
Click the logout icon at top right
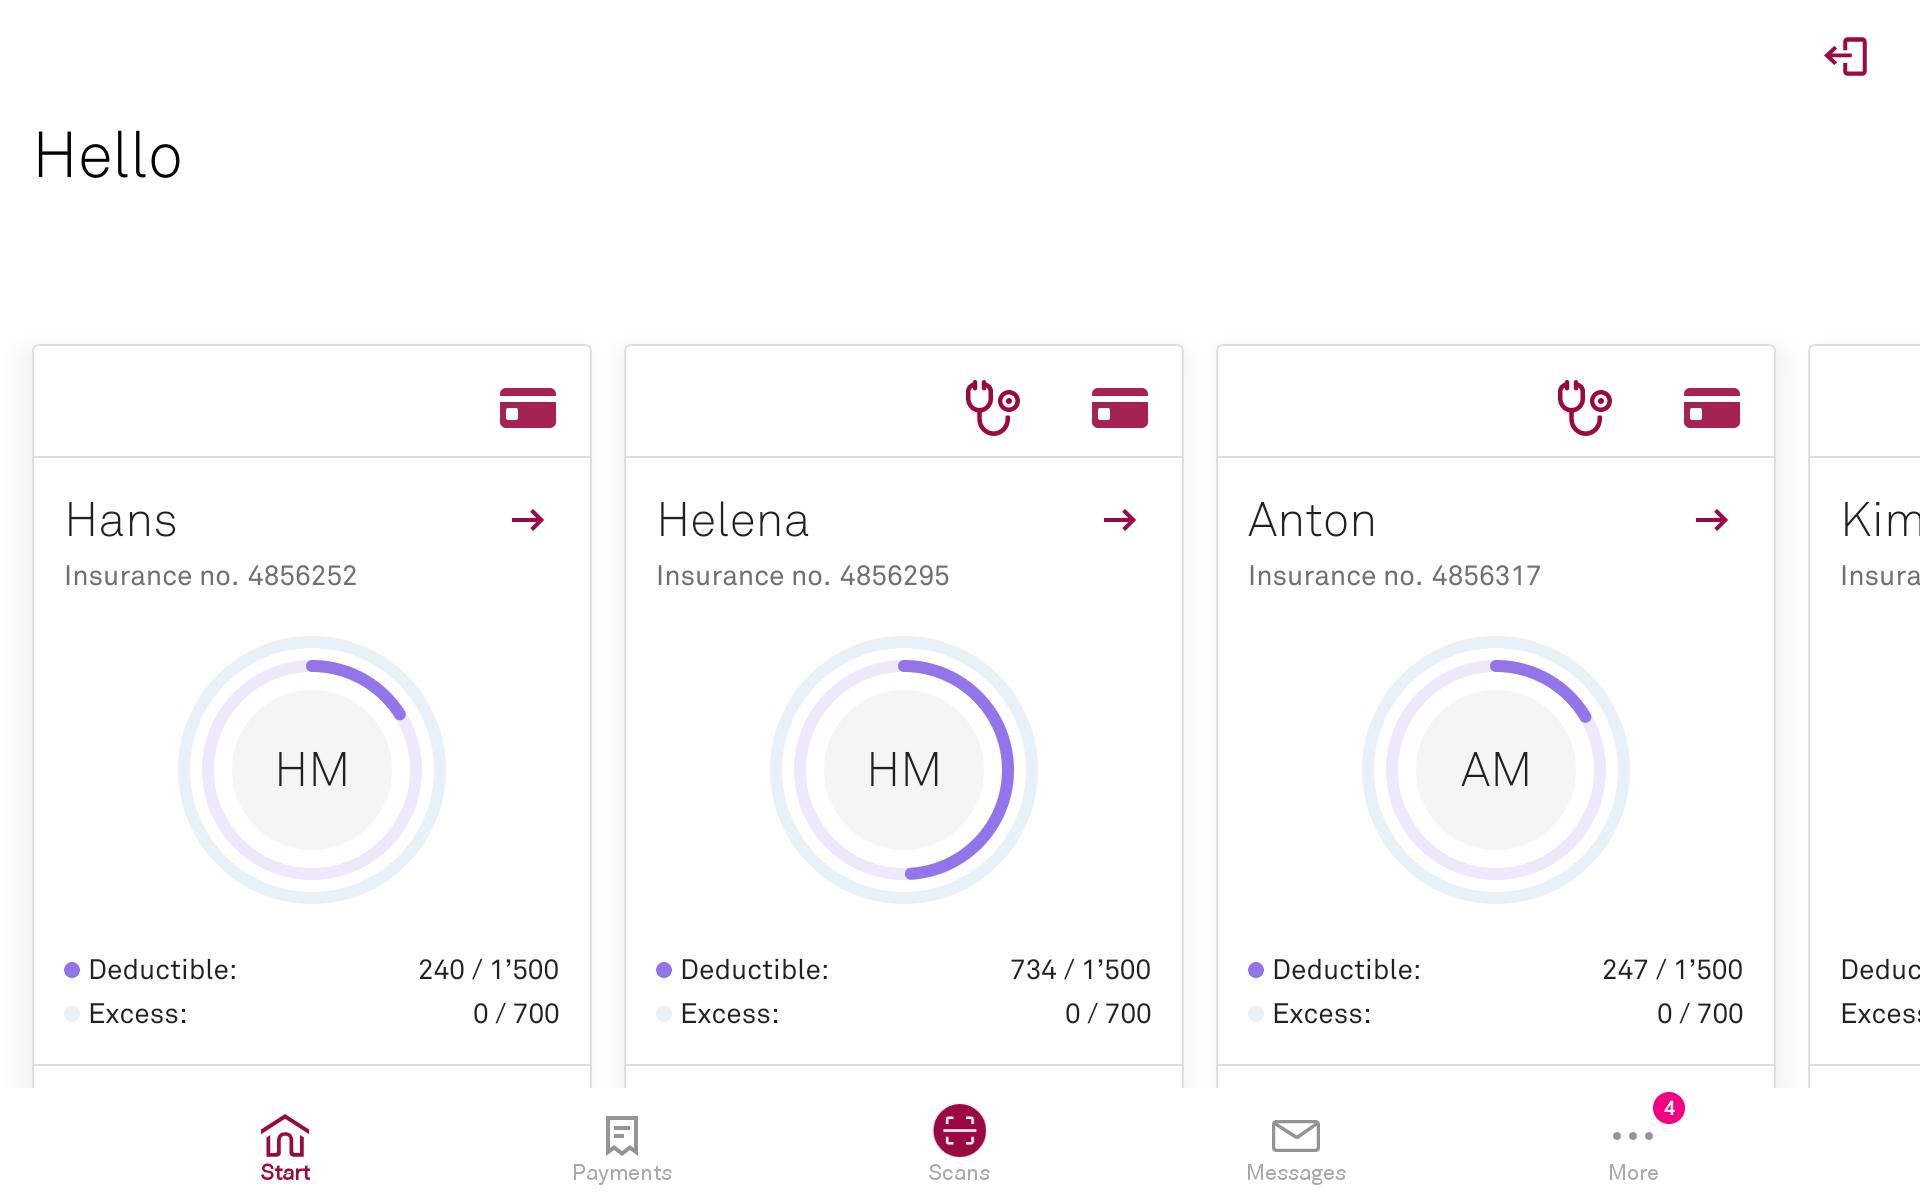click(1846, 57)
